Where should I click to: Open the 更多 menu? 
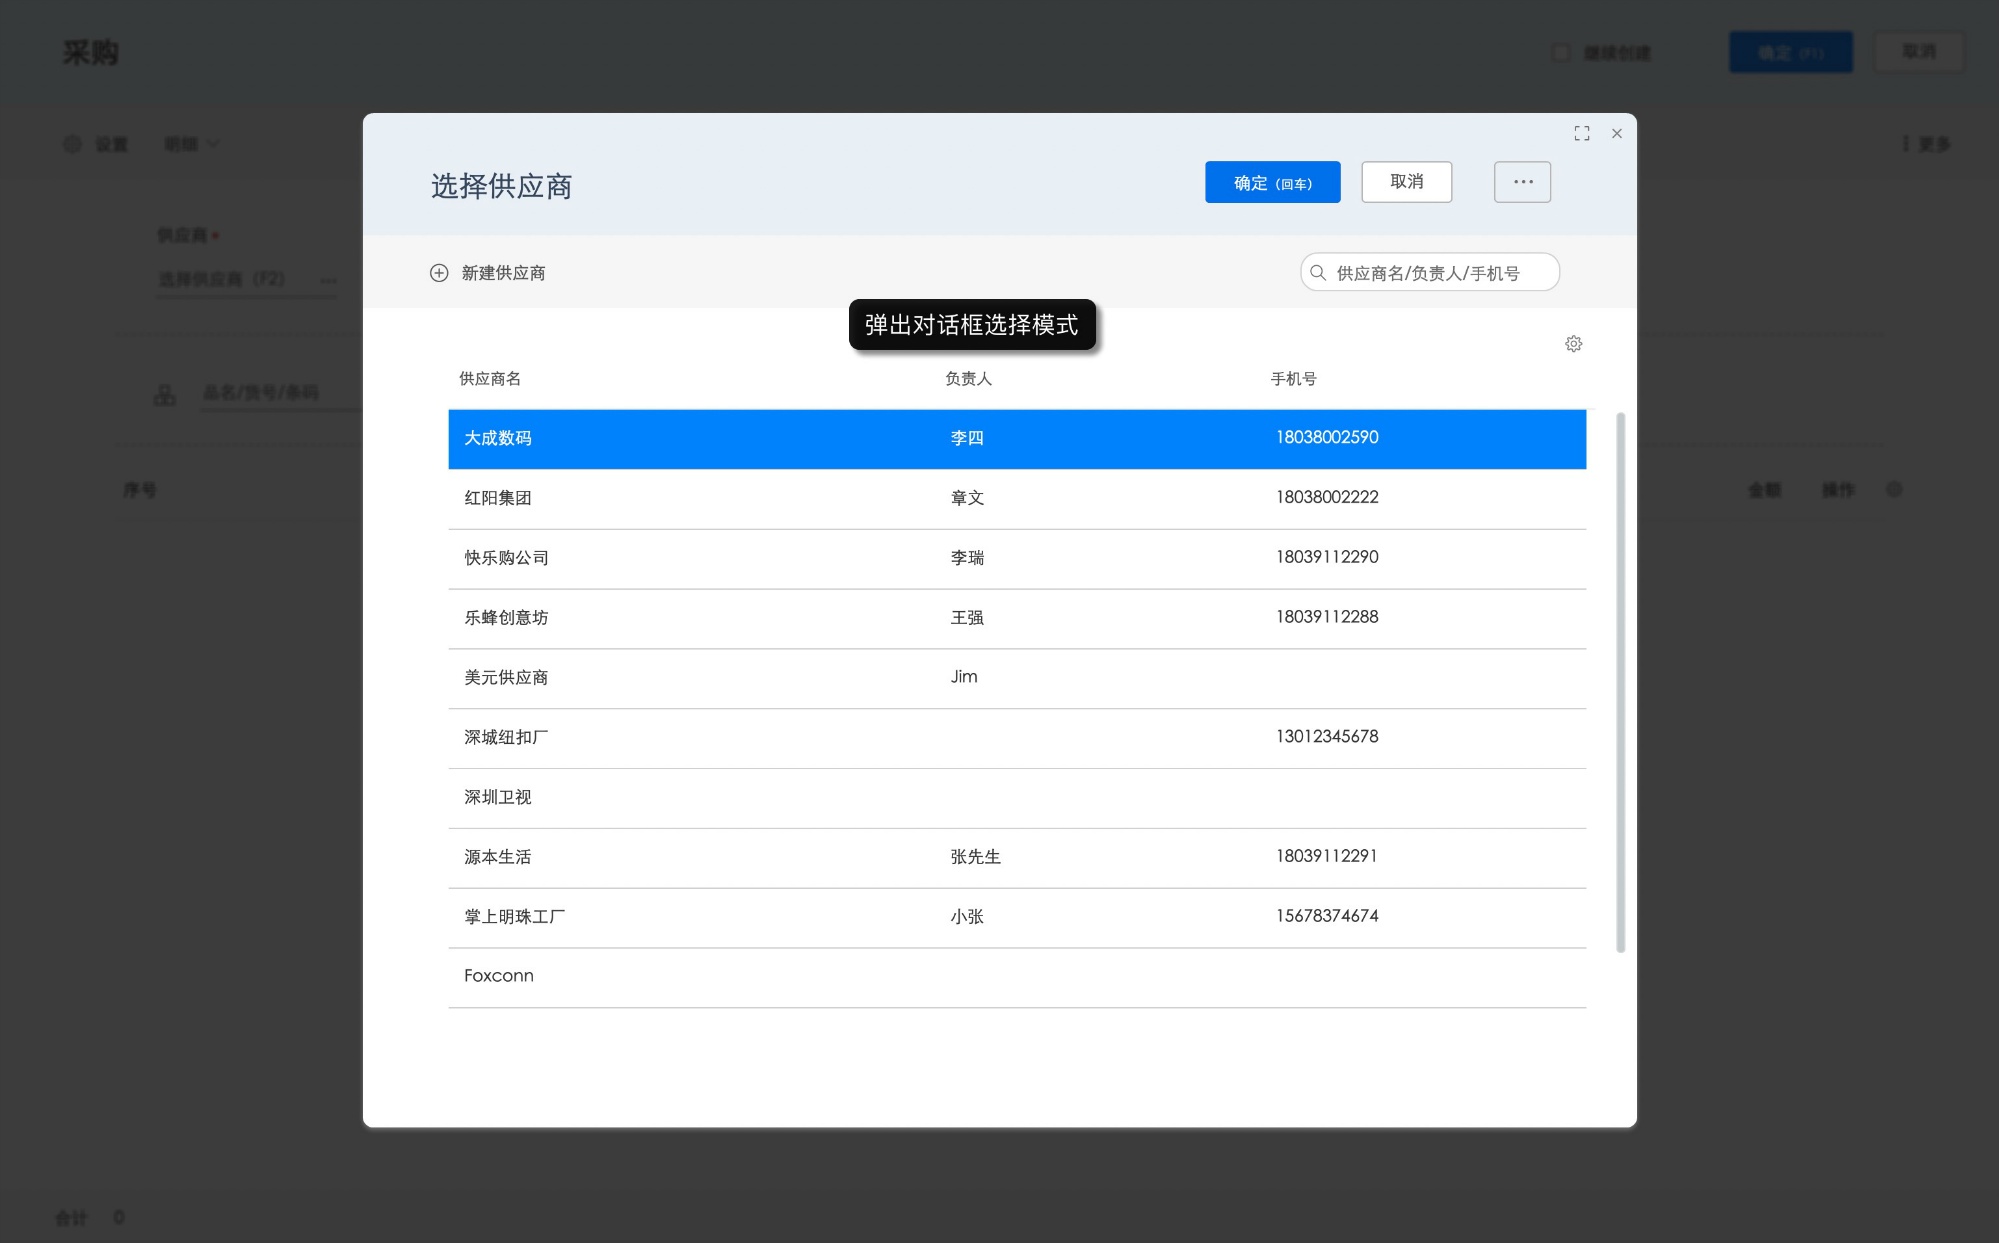(x=1925, y=143)
